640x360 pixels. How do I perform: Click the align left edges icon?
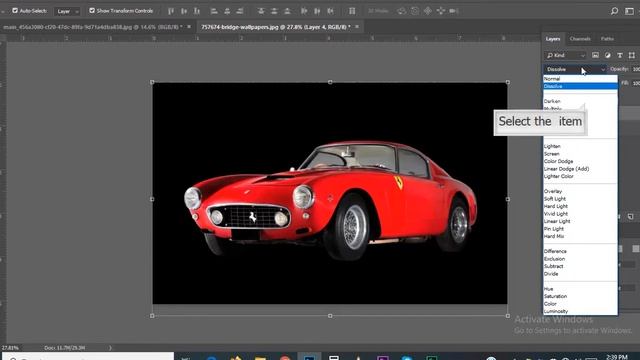point(214,11)
